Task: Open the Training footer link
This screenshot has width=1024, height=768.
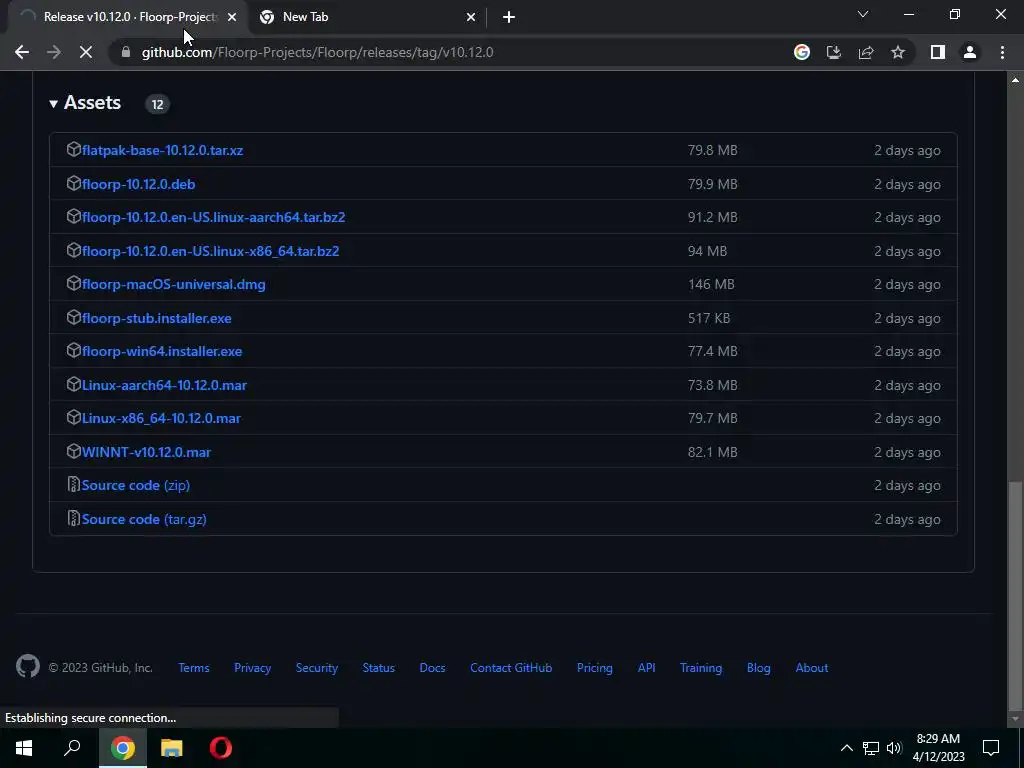Action: point(701,667)
